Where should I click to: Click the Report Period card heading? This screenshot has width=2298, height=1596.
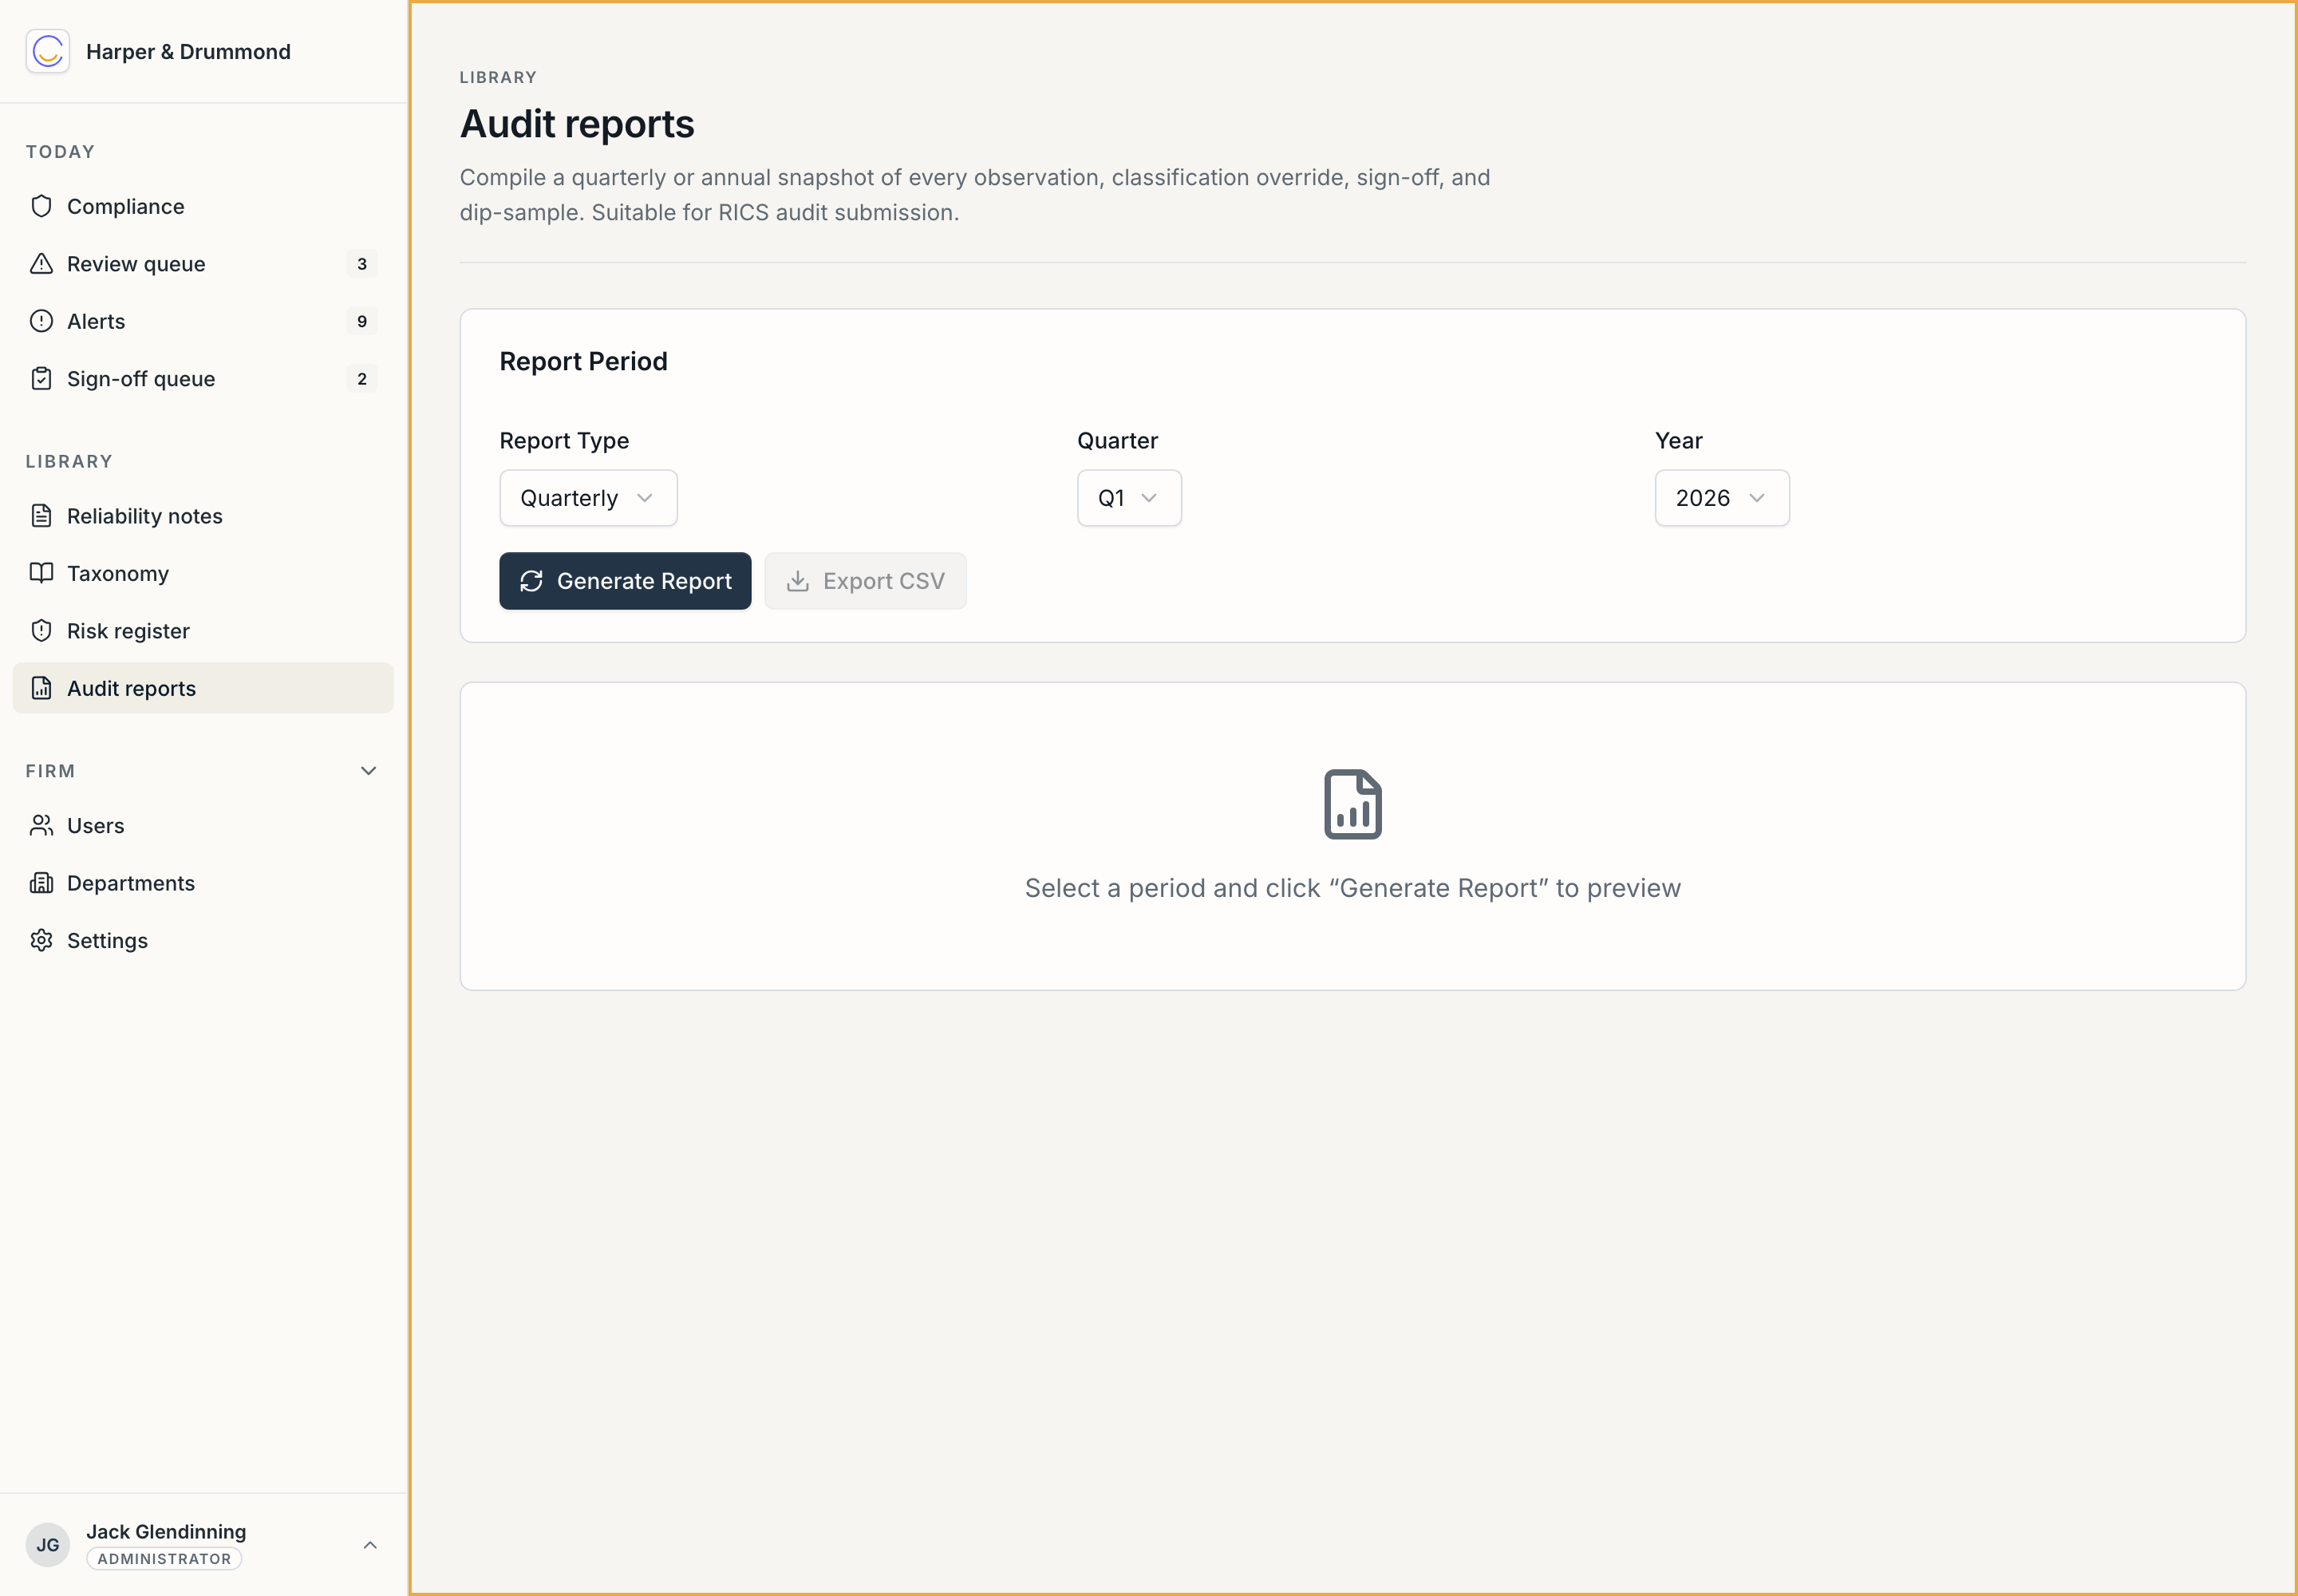[x=583, y=361]
